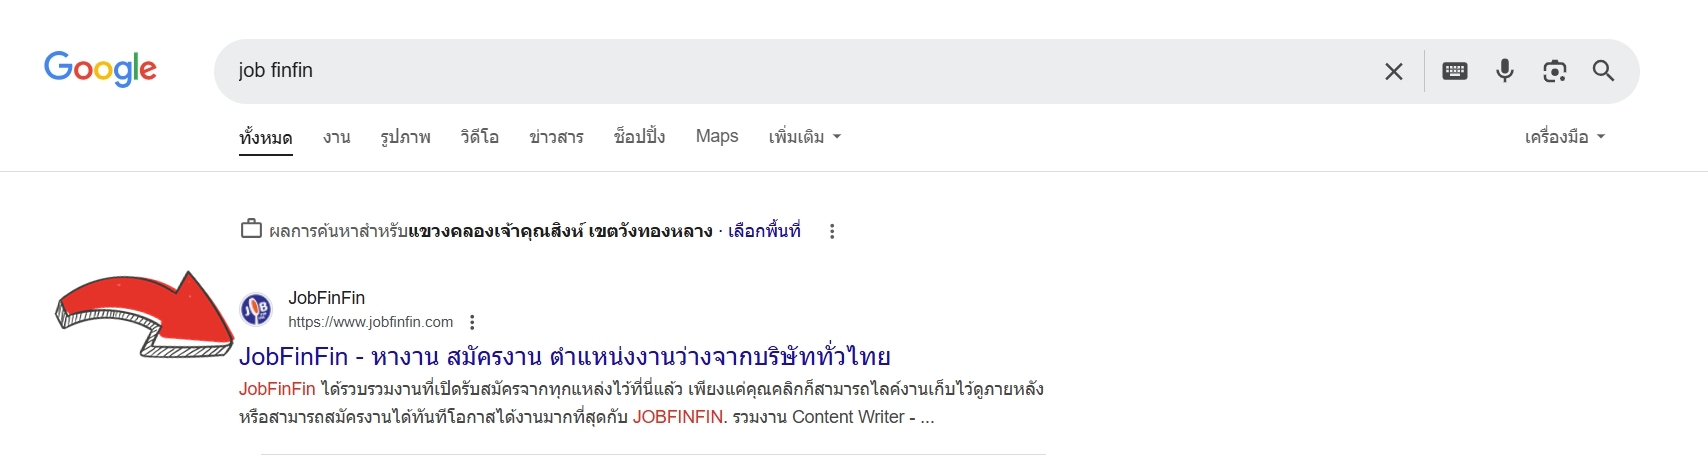Open the on-screen keyboard input tool
Screen dimensions: 1708x458
pyautogui.click(x=1454, y=71)
